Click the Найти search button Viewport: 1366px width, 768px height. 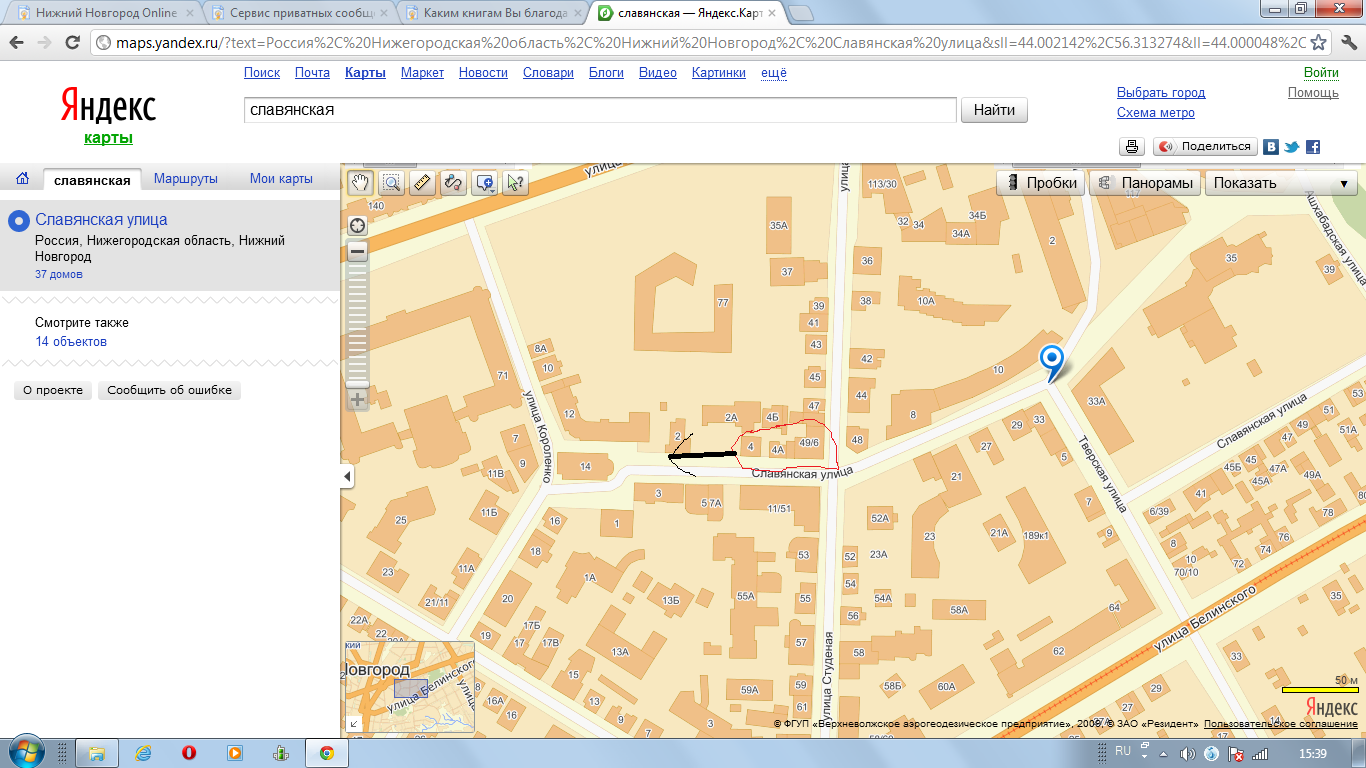coord(994,110)
